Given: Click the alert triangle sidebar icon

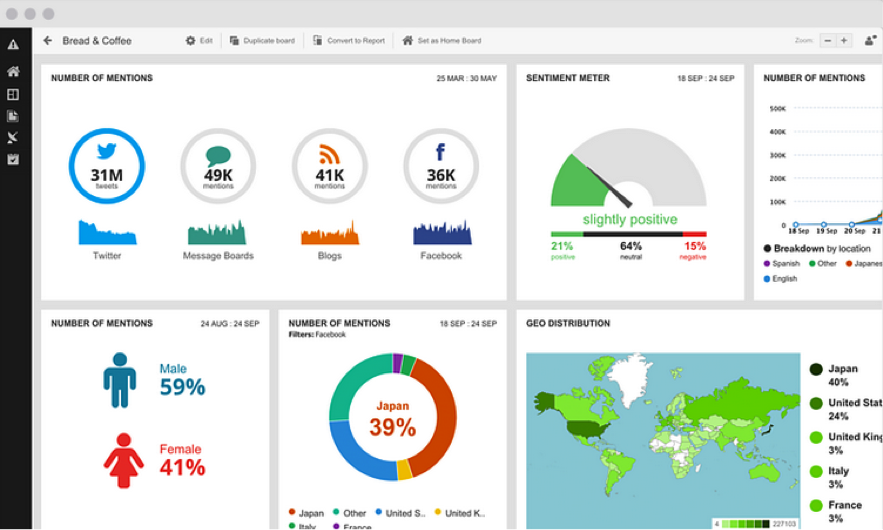Looking at the screenshot, I should click(x=13, y=44).
